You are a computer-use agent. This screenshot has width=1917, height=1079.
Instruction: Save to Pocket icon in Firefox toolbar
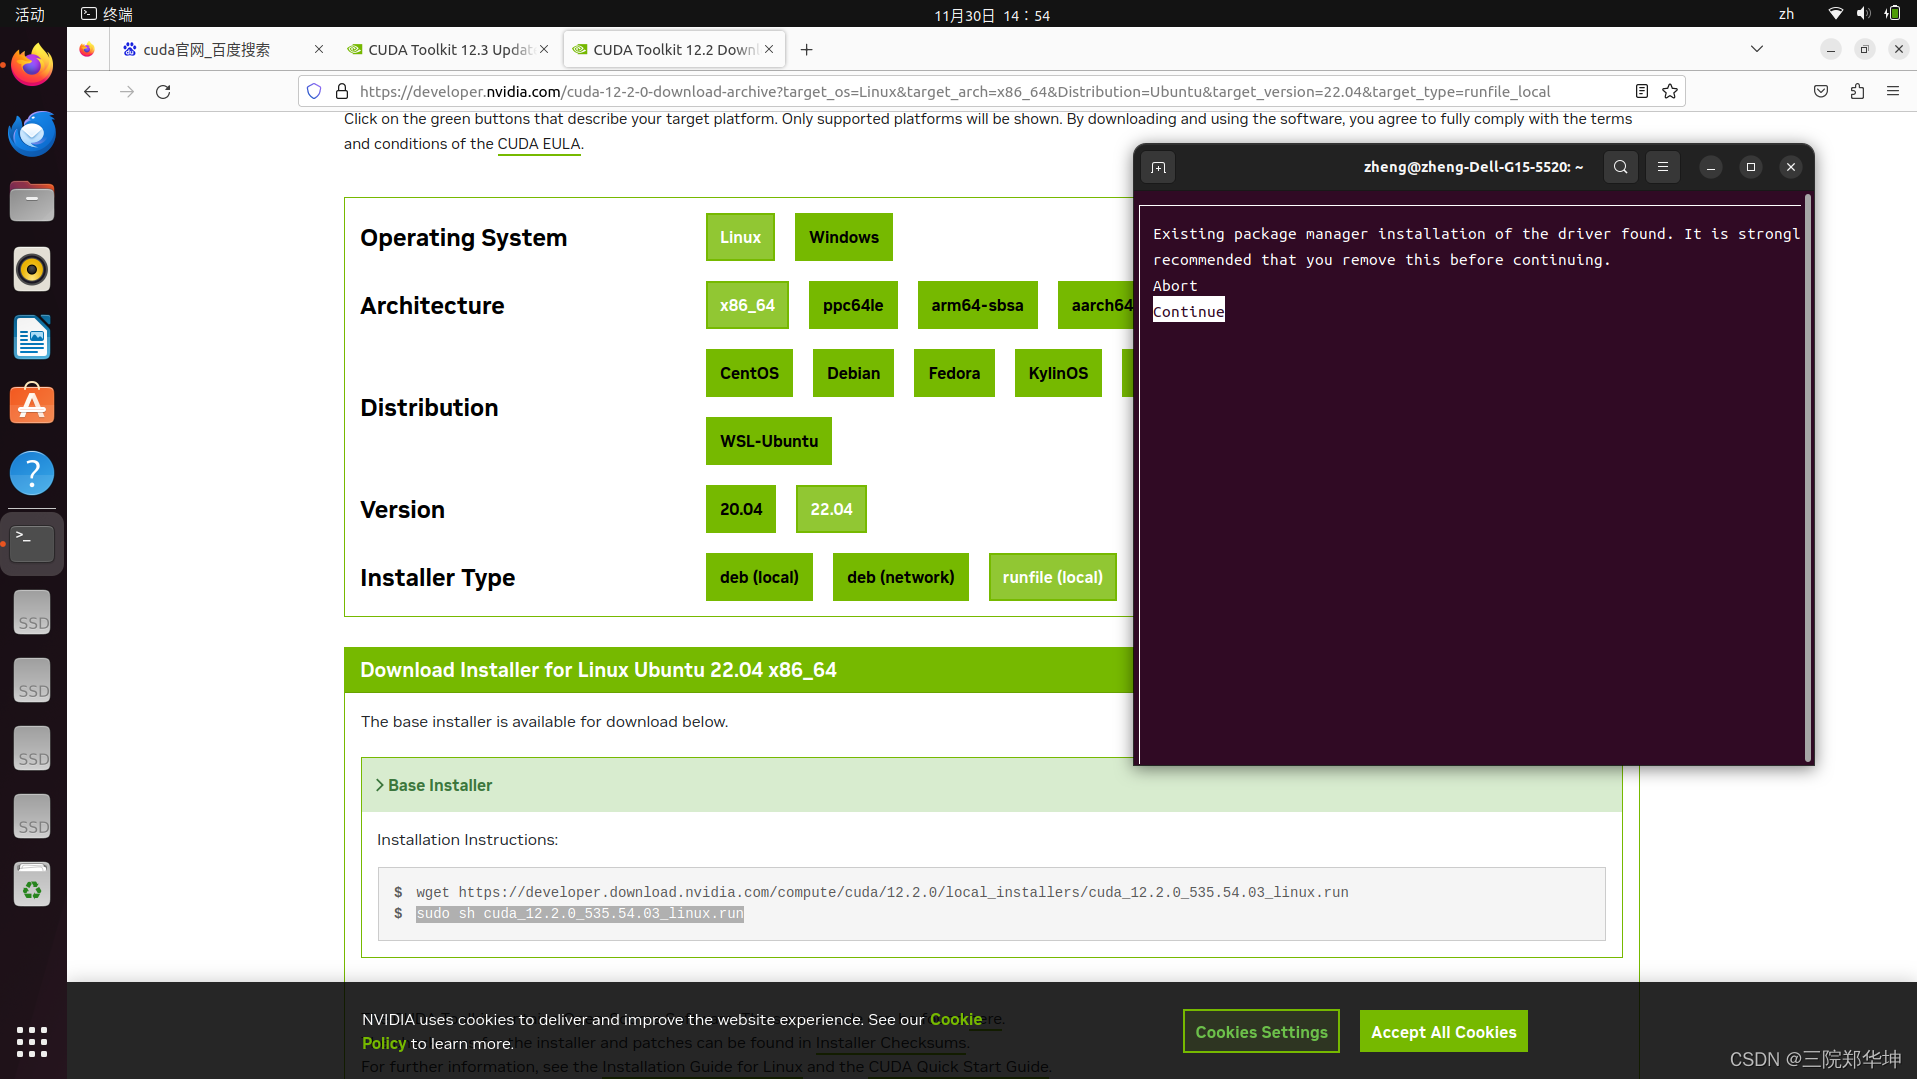tap(1821, 92)
